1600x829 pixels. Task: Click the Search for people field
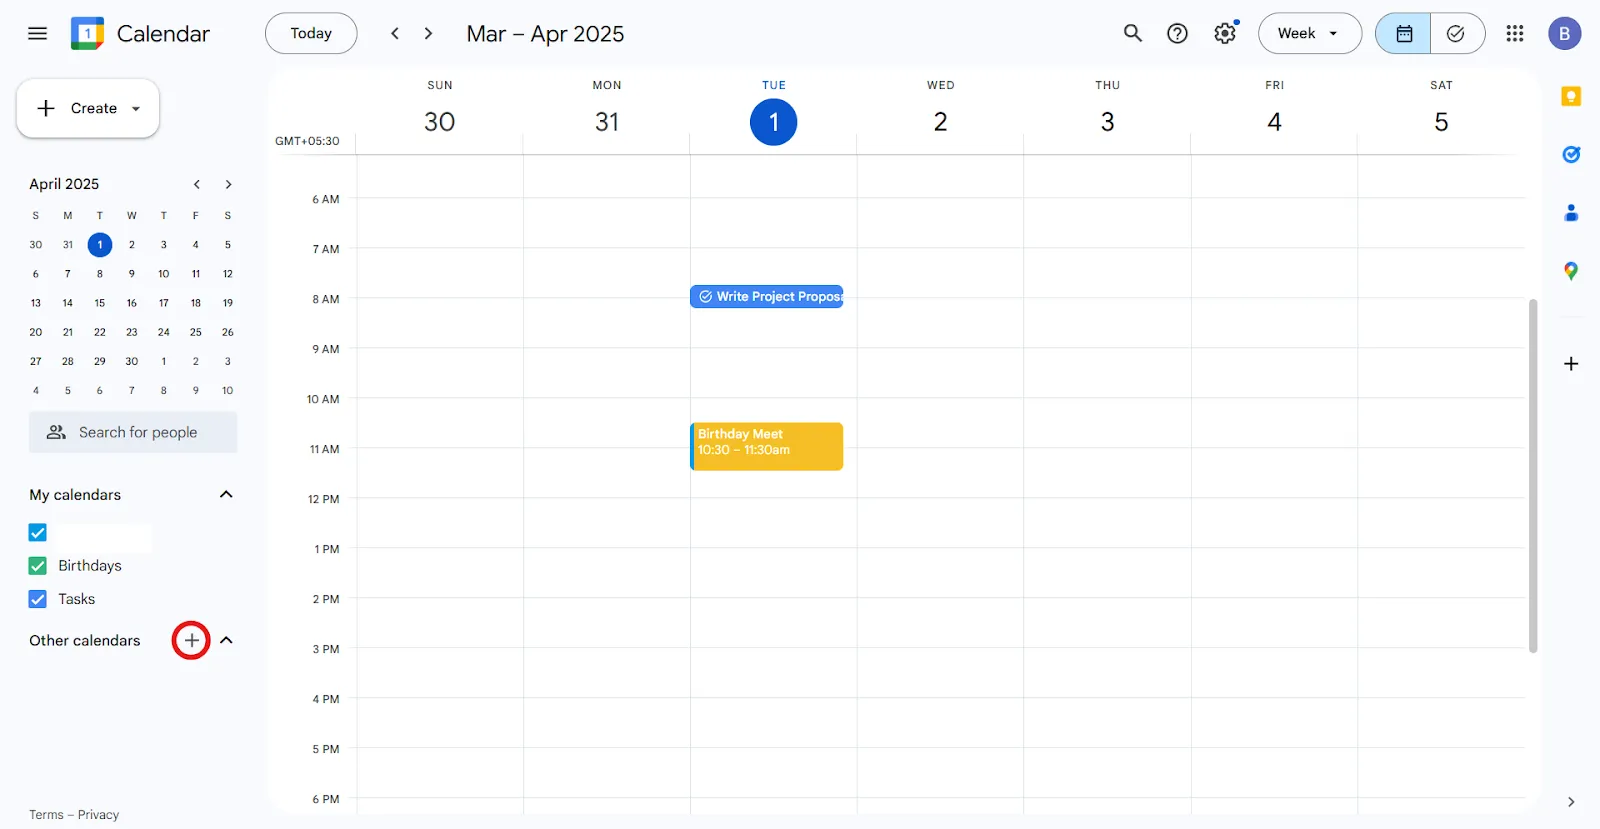pos(133,432)
